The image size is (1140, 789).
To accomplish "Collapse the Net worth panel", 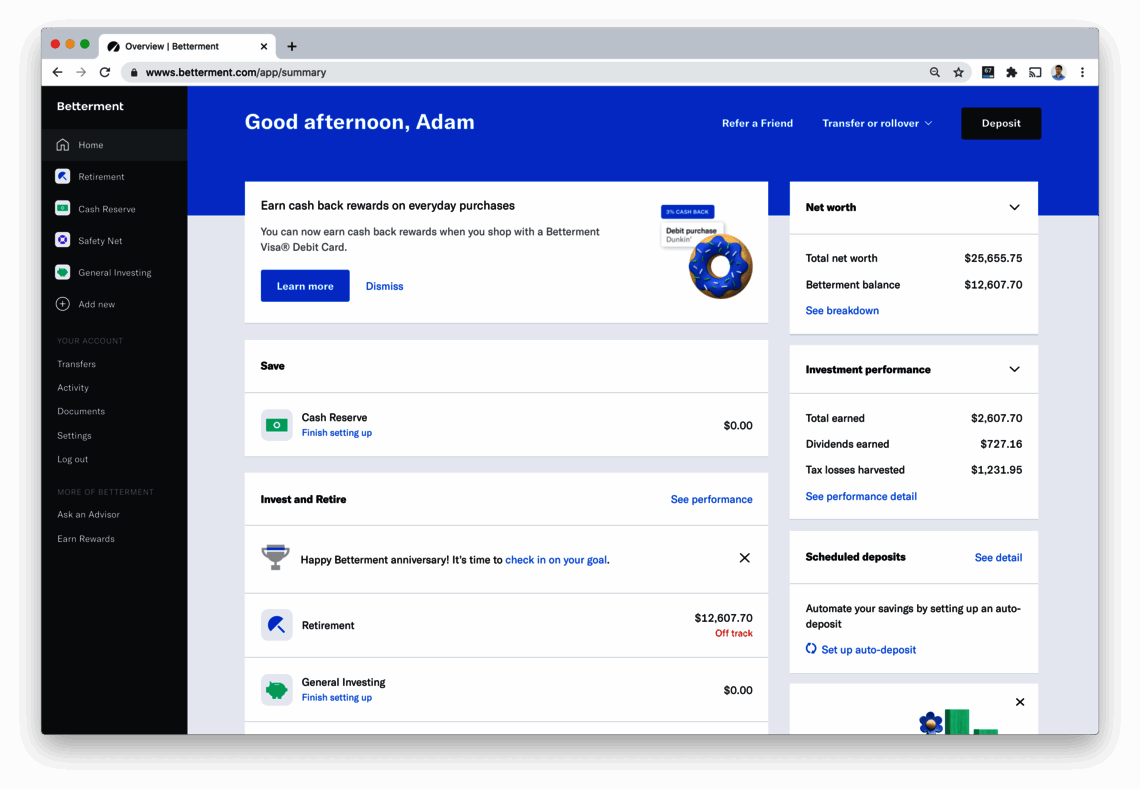I will pyautogui.click(x=1014, y=208).
